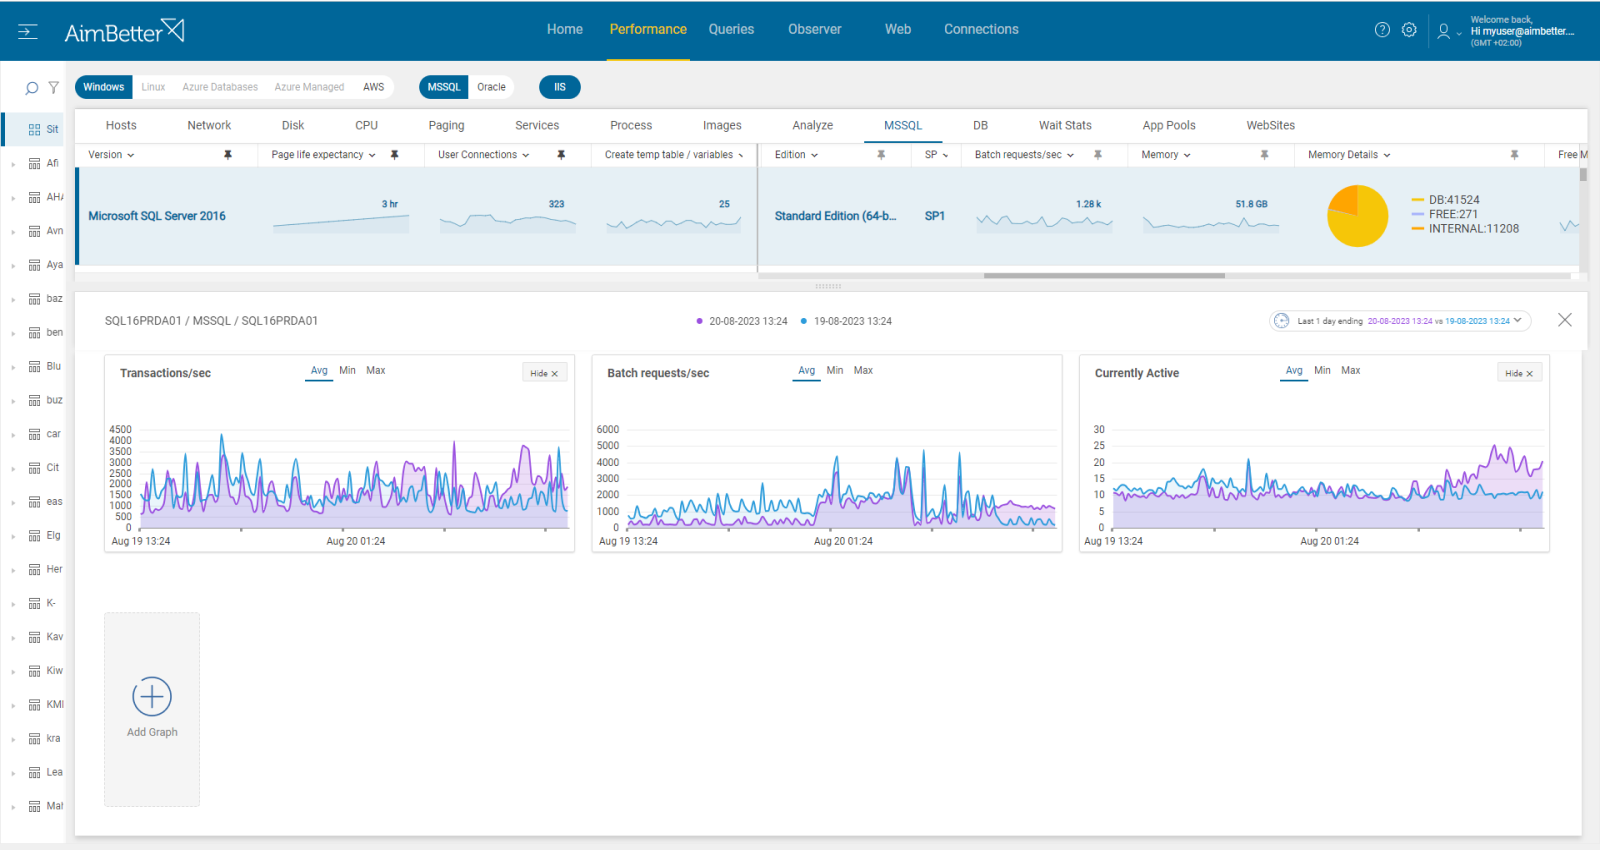Switch to the CPU tab
1600x850 pixels.
click(366, 125)
